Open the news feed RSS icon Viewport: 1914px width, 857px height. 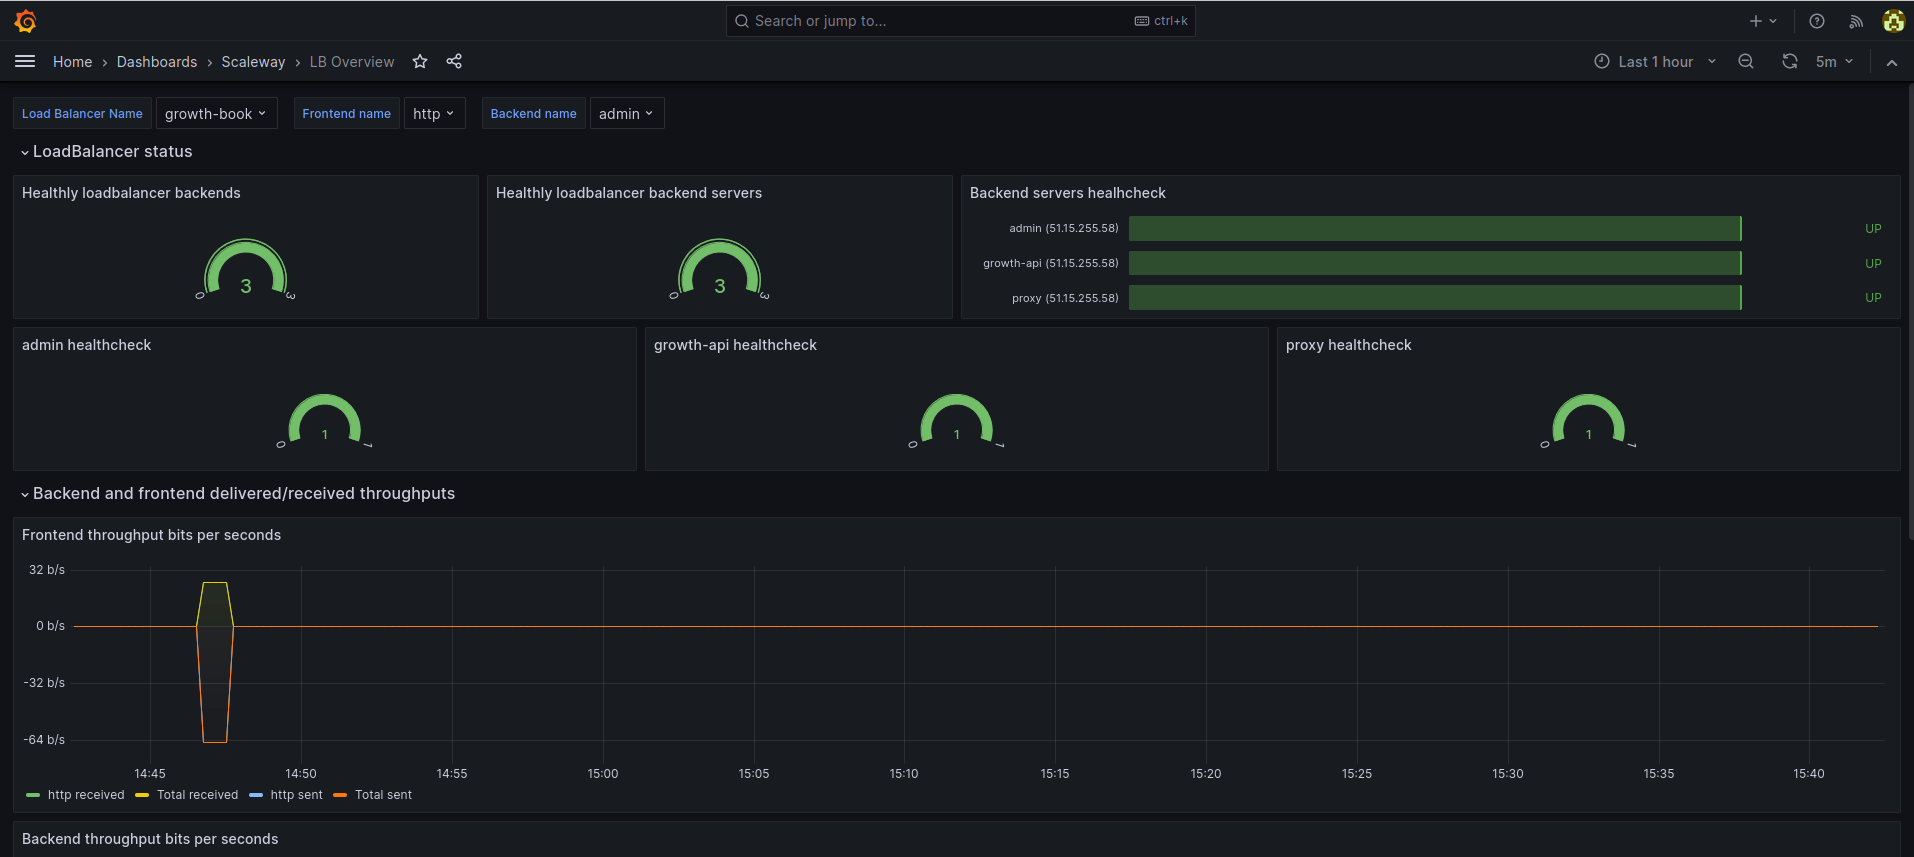coord(1856,21)
